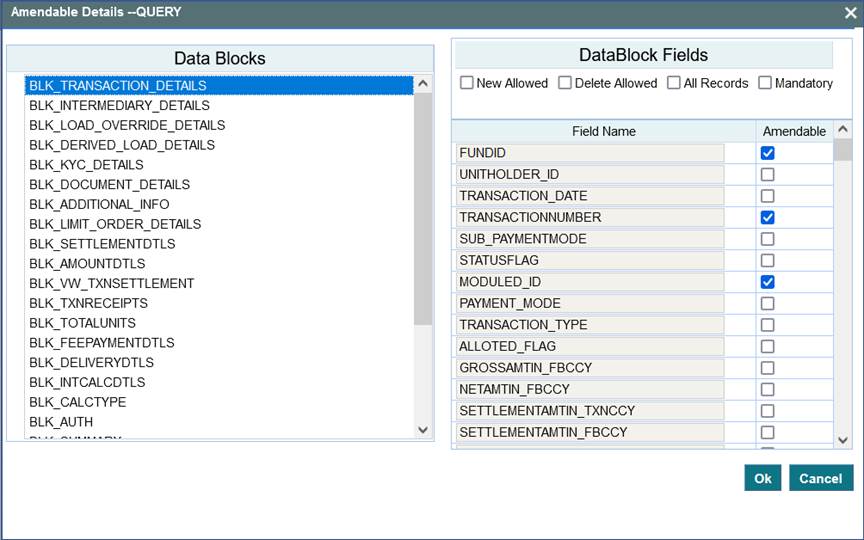This screenshot has width=864, height=540.
Task: Mark TRANSACTION_TYPE as amendable
Action: coord(768,325)
